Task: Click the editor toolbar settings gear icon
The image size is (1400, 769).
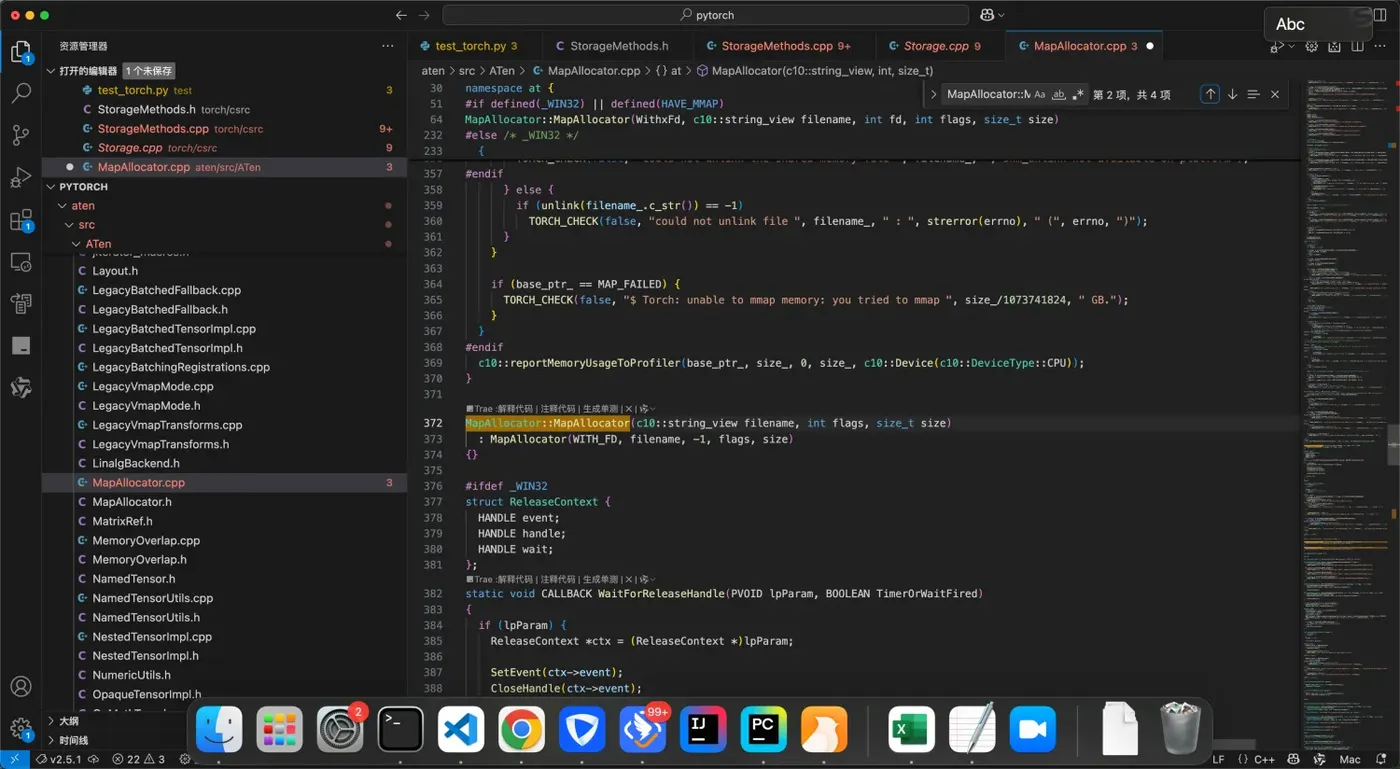Action: pos(1312,46)
